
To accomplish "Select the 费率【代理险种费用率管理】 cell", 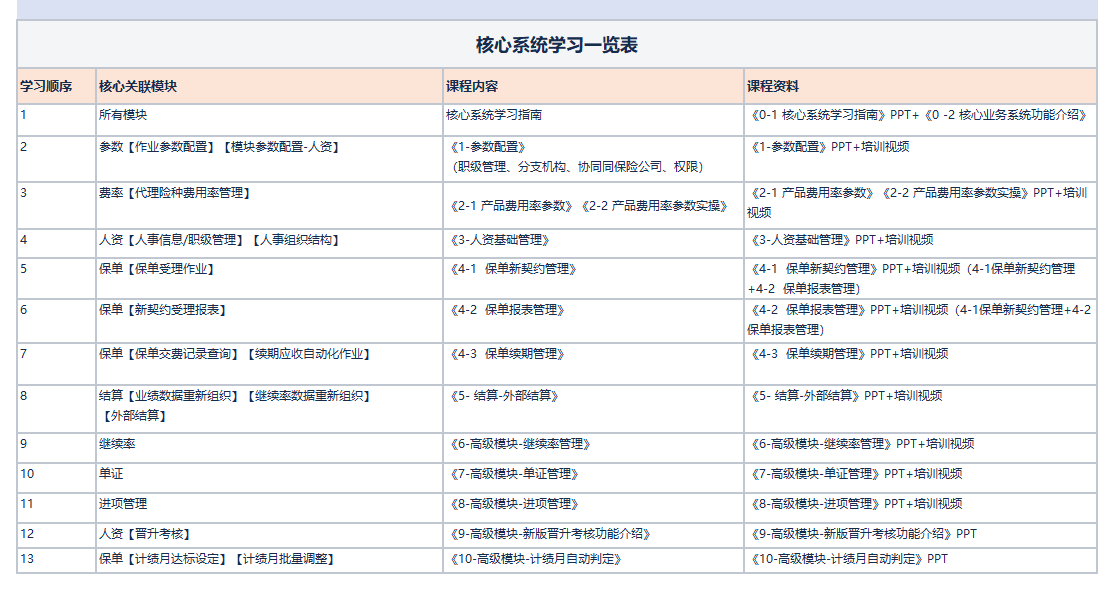I will (174, 193).
